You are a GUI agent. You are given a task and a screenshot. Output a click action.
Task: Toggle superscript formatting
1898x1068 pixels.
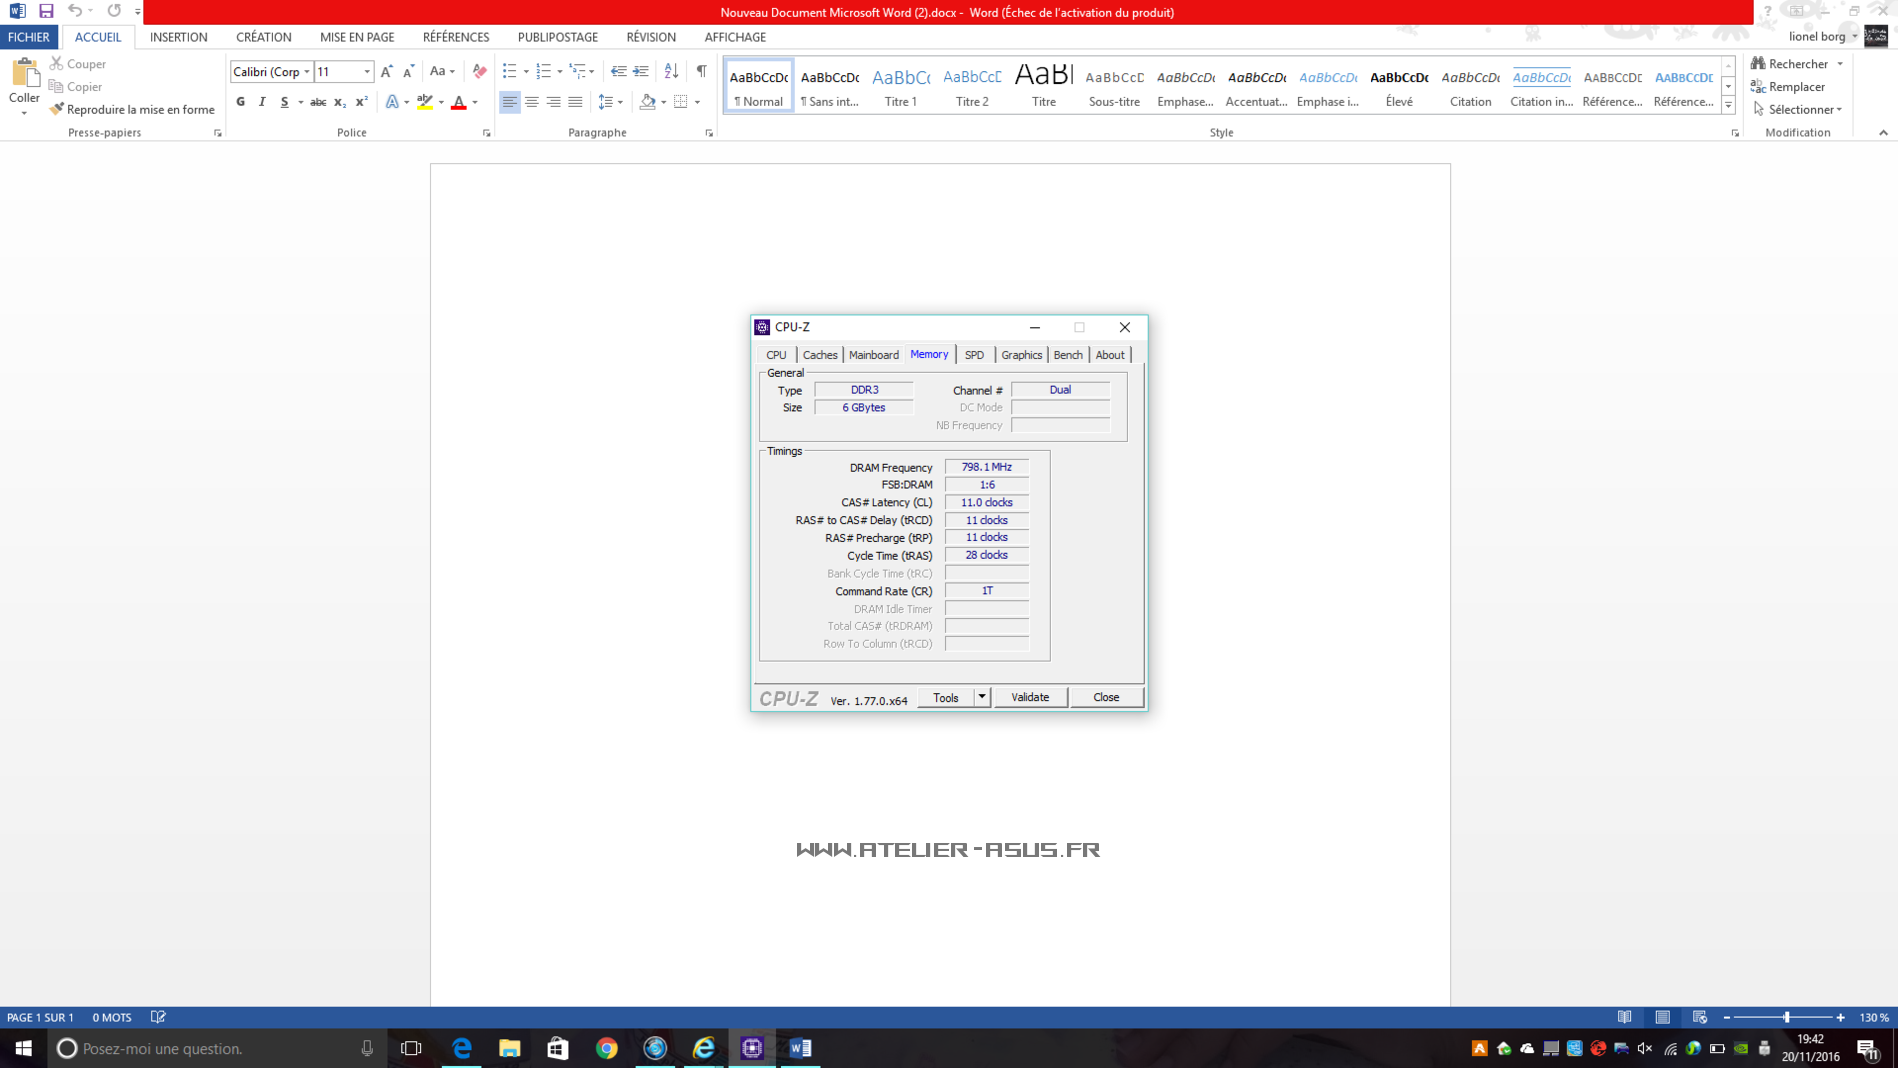(x=361, y=102)
